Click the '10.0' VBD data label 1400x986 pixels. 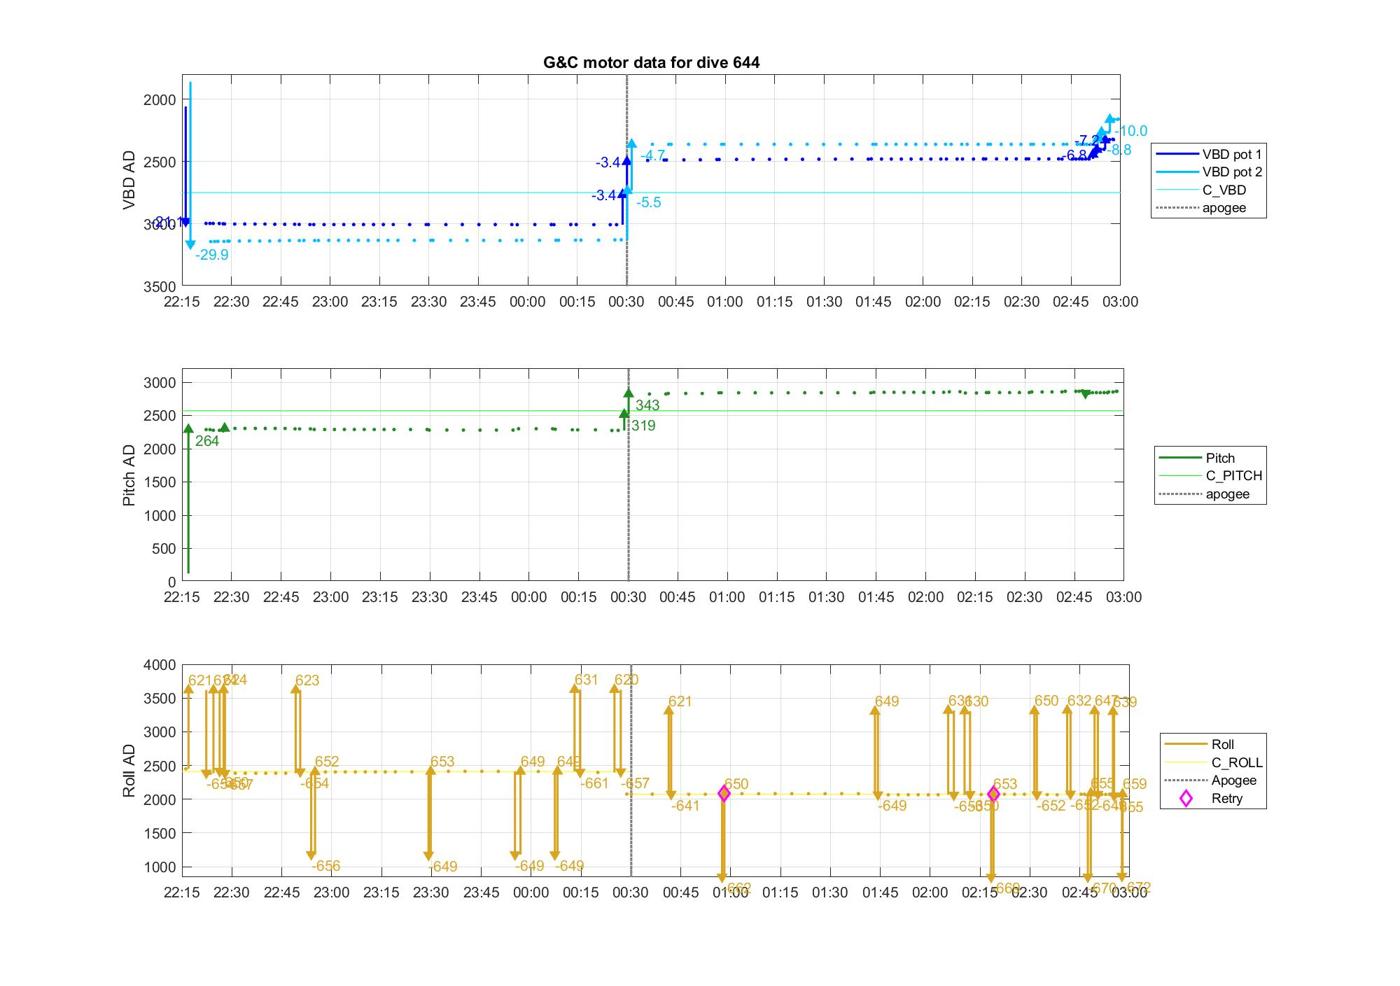tap(1133, 131)
